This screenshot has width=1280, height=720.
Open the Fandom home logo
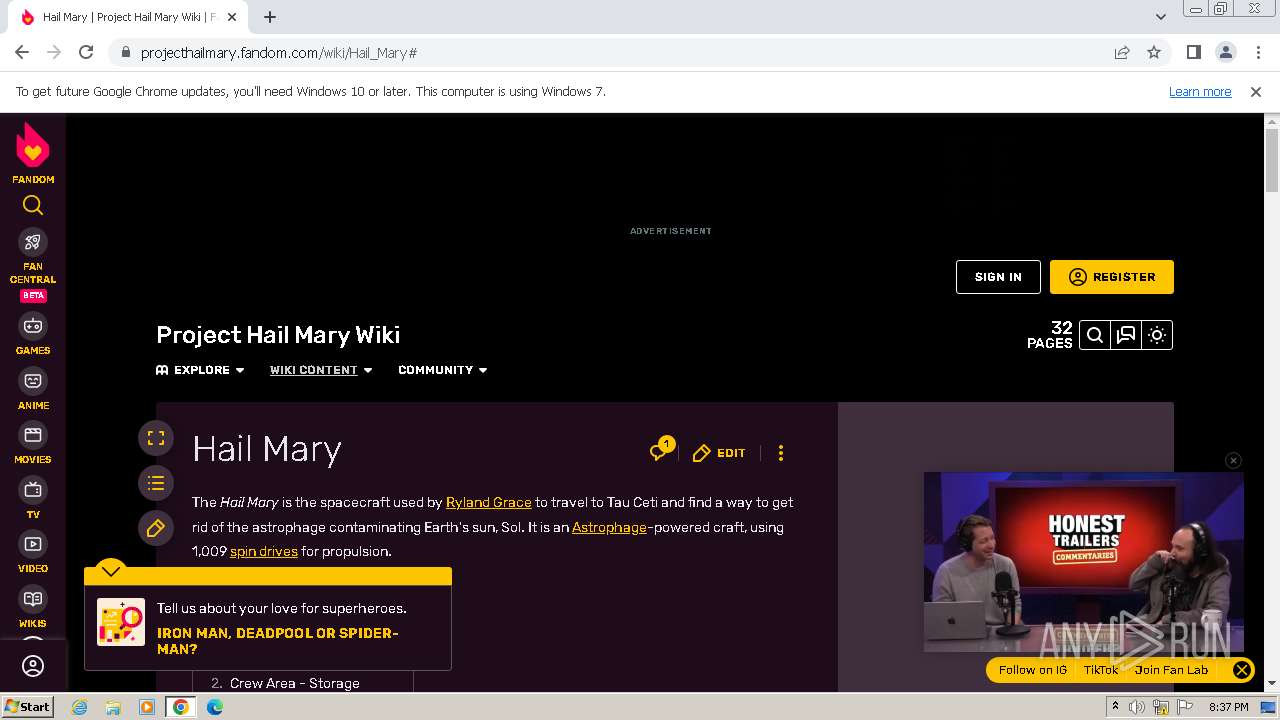(33, 154)
